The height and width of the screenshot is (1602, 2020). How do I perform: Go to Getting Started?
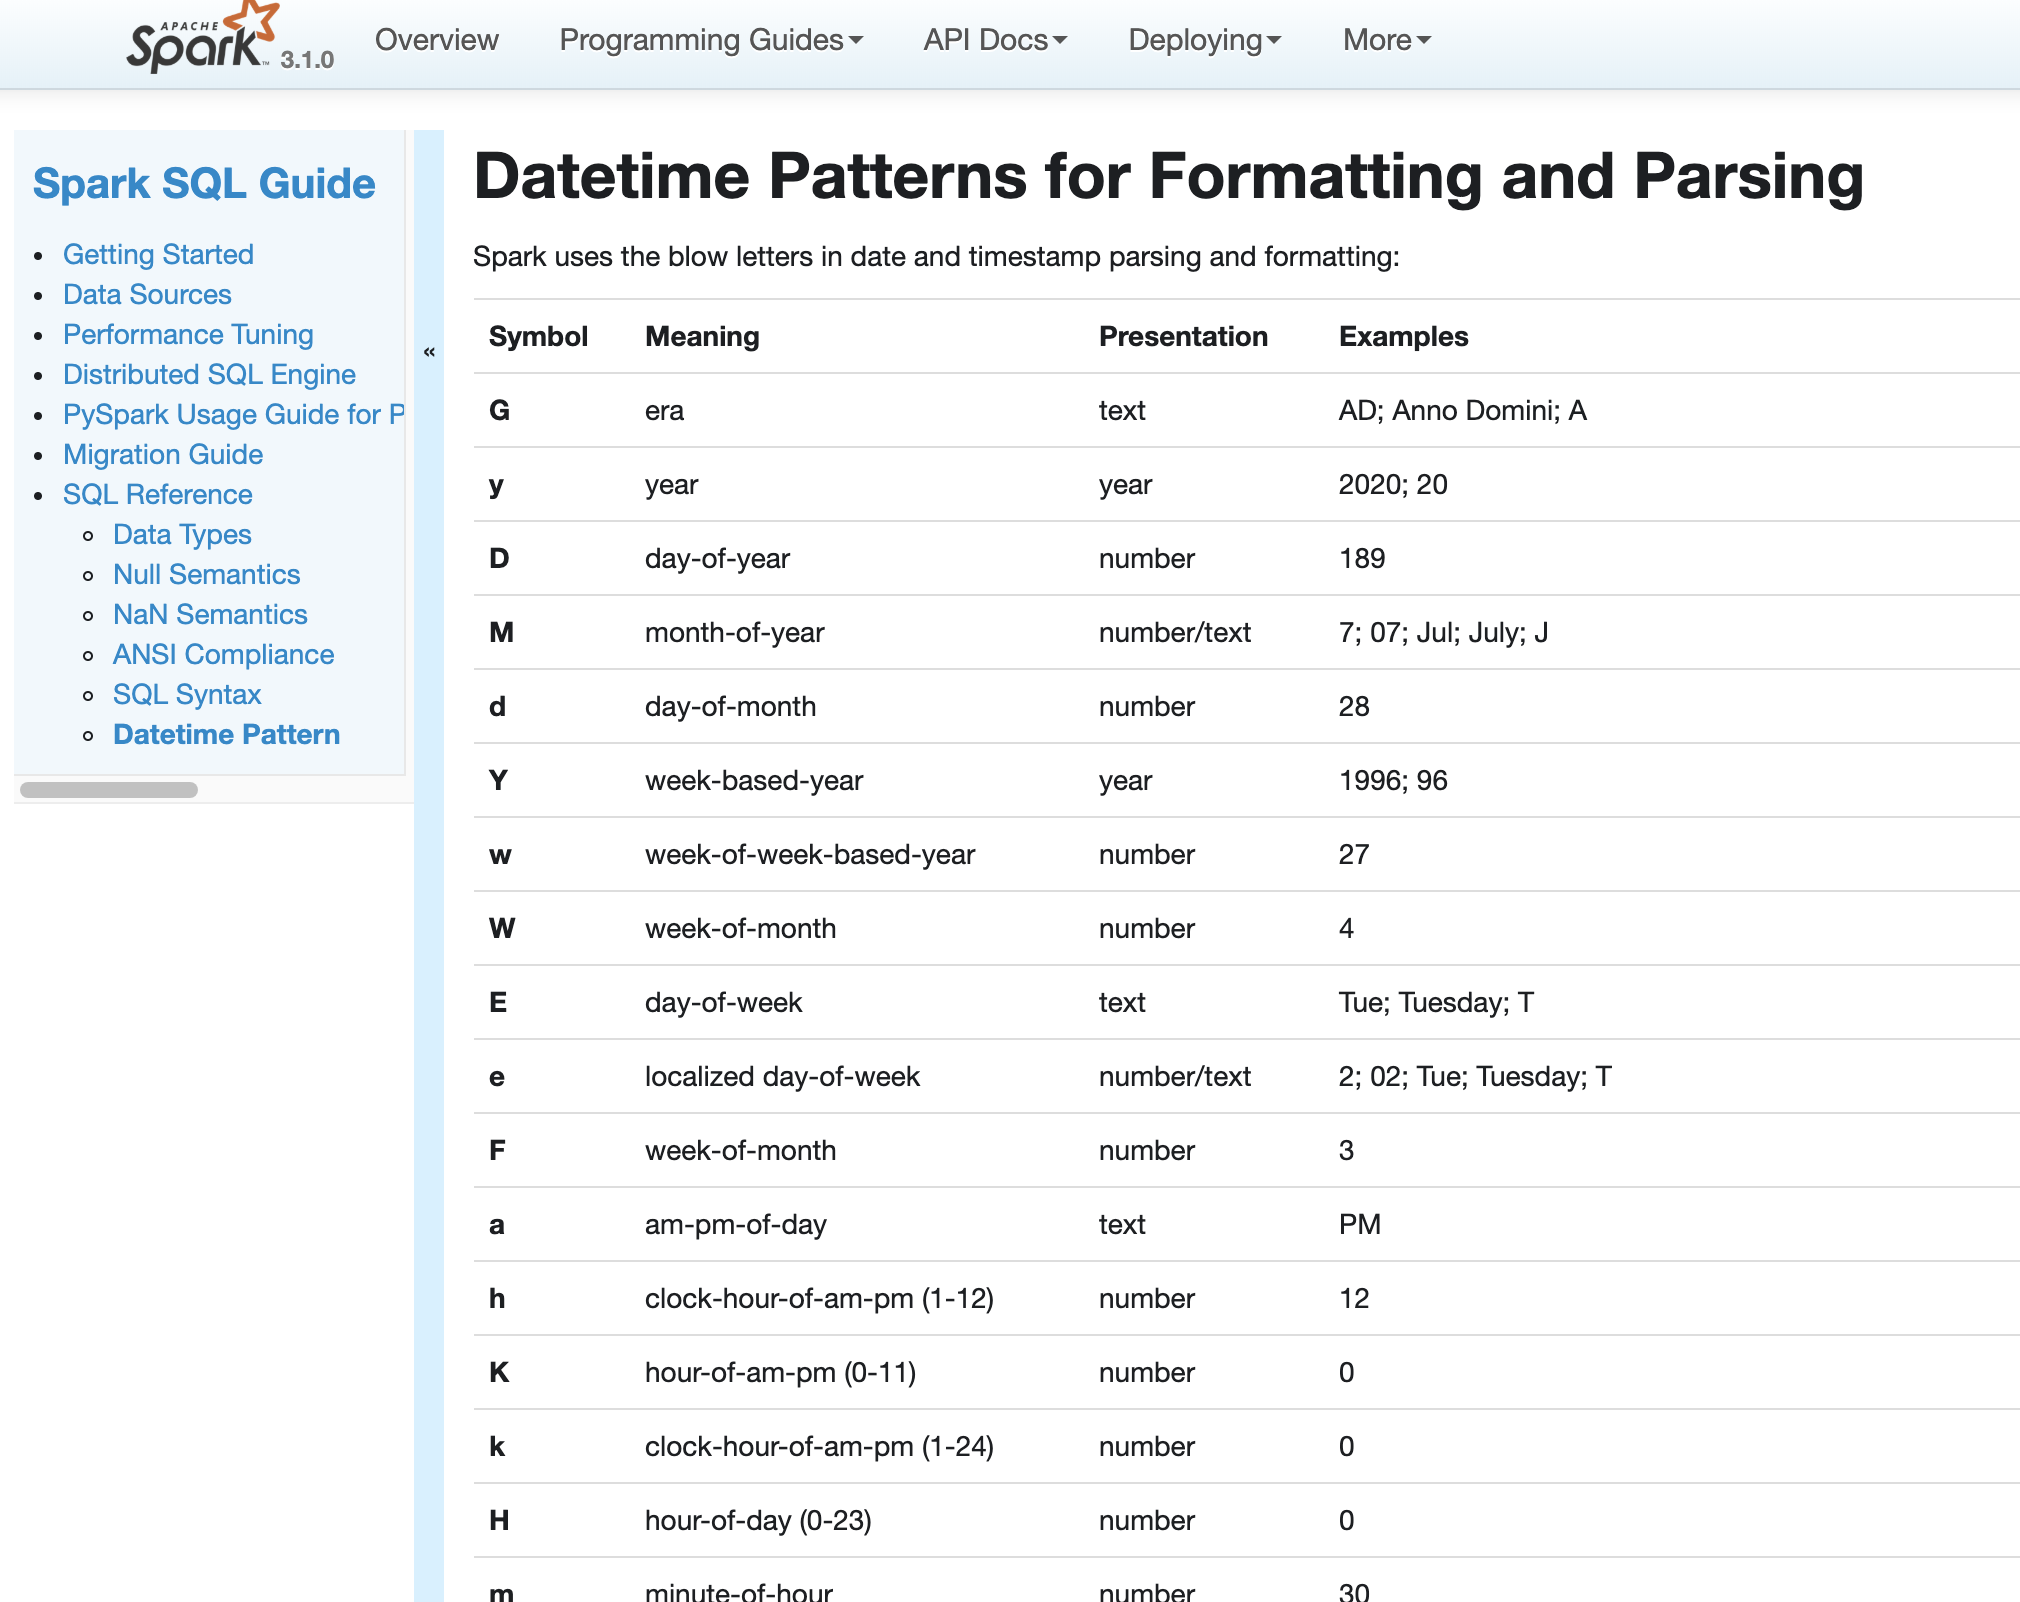tap(158, 254)
